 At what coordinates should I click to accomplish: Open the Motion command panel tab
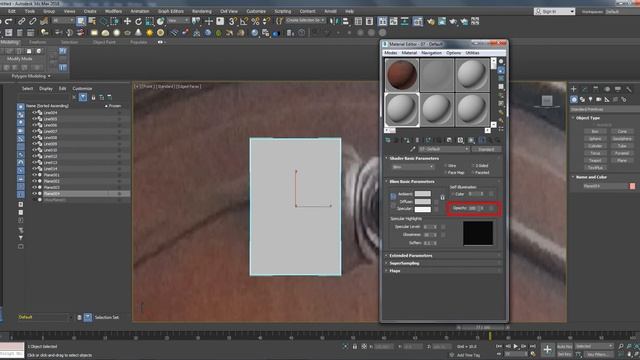(x=607, y=89)
